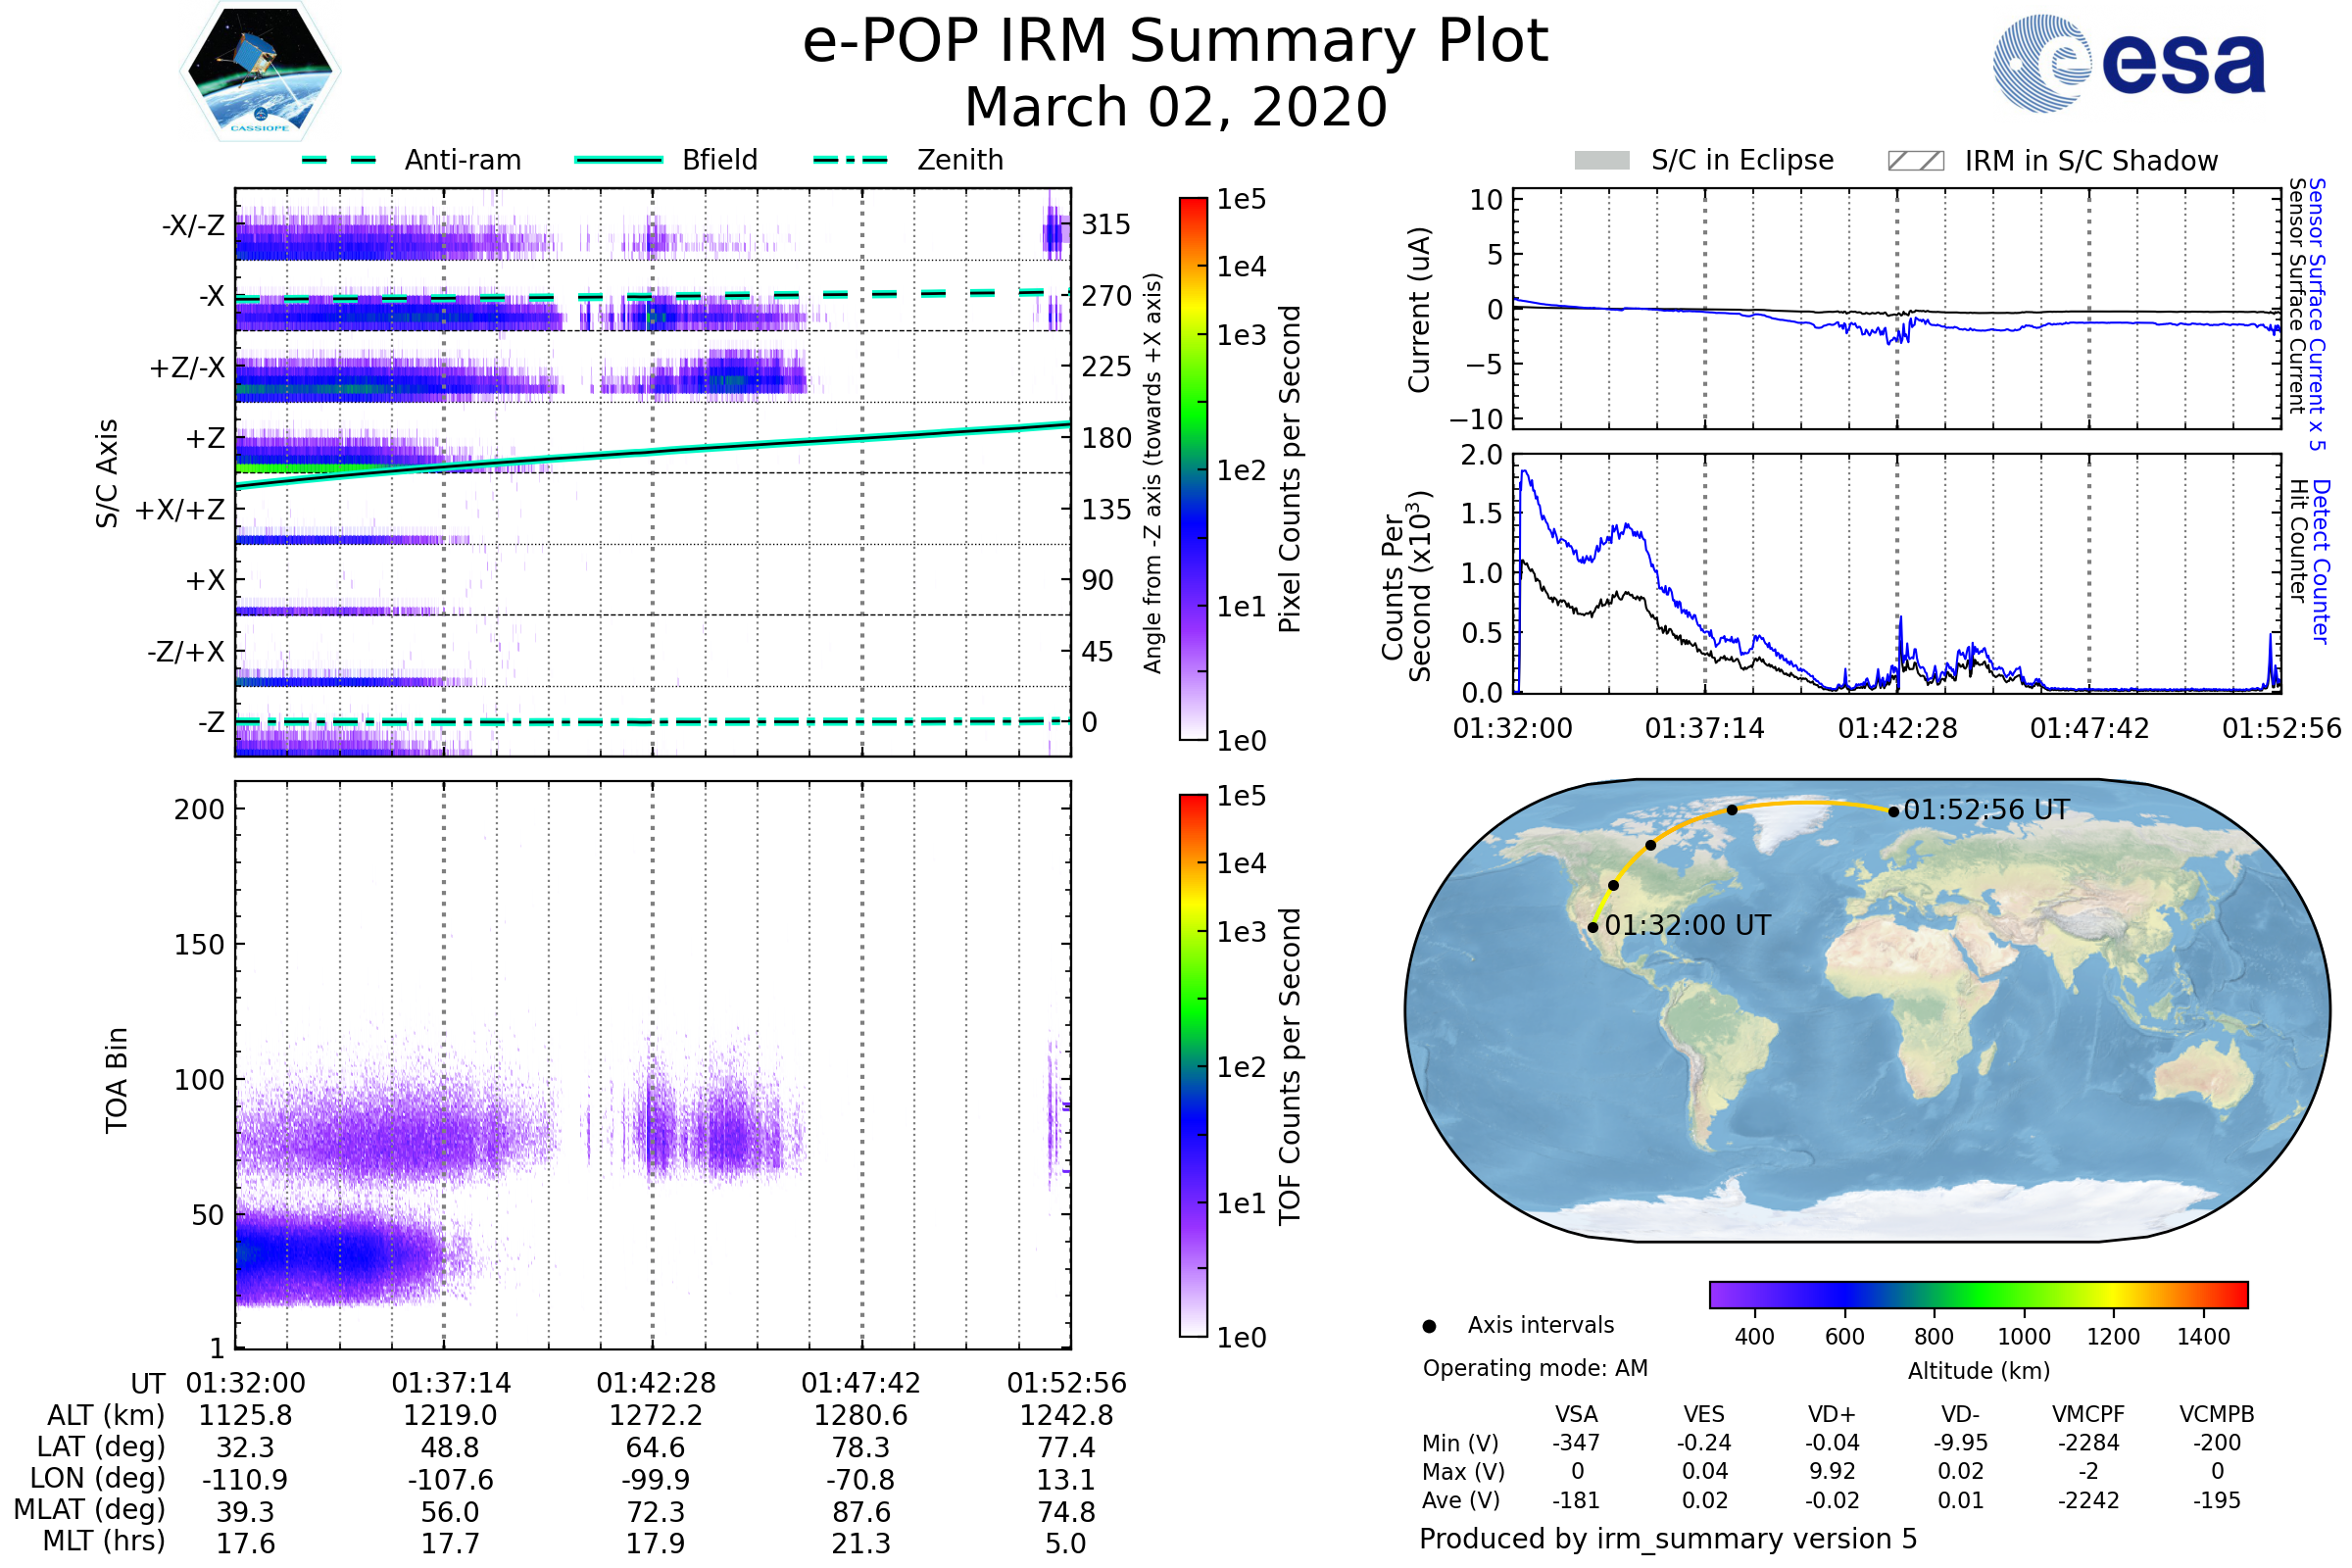This screenshot has width=2352, height=1568.
Task: Click the 01:42:28 UT tick label under TOA plot
Action: click(656, 1383)
